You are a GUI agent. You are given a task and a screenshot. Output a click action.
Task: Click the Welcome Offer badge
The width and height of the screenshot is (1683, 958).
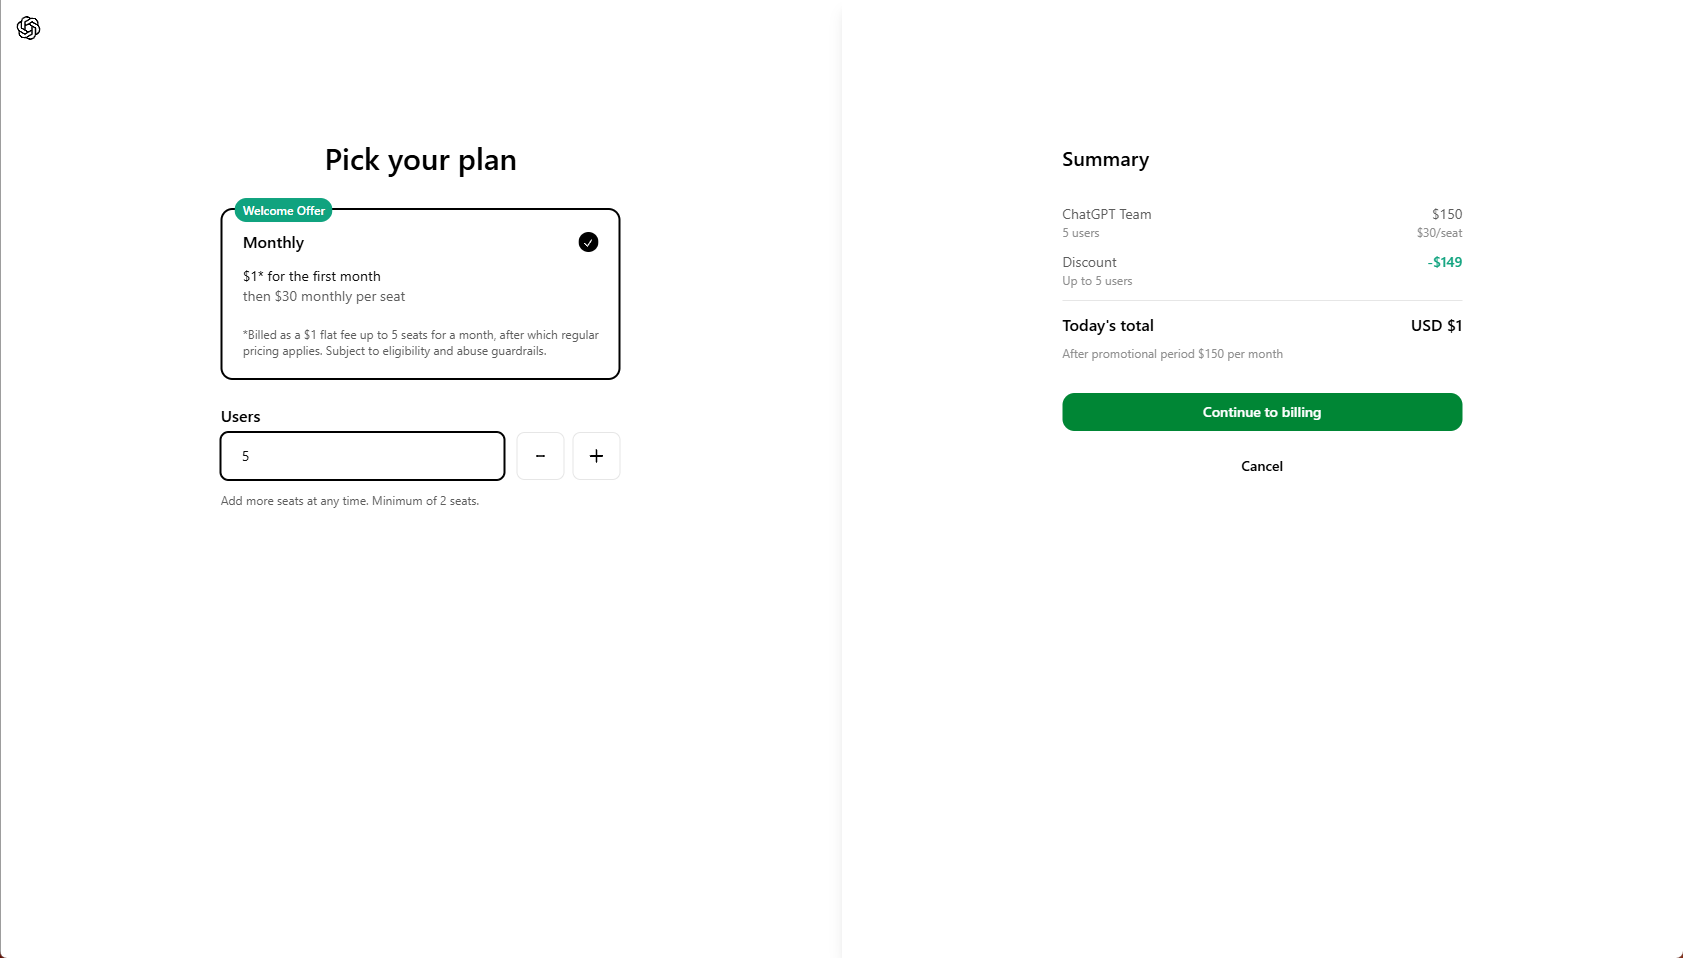[283, 211]
